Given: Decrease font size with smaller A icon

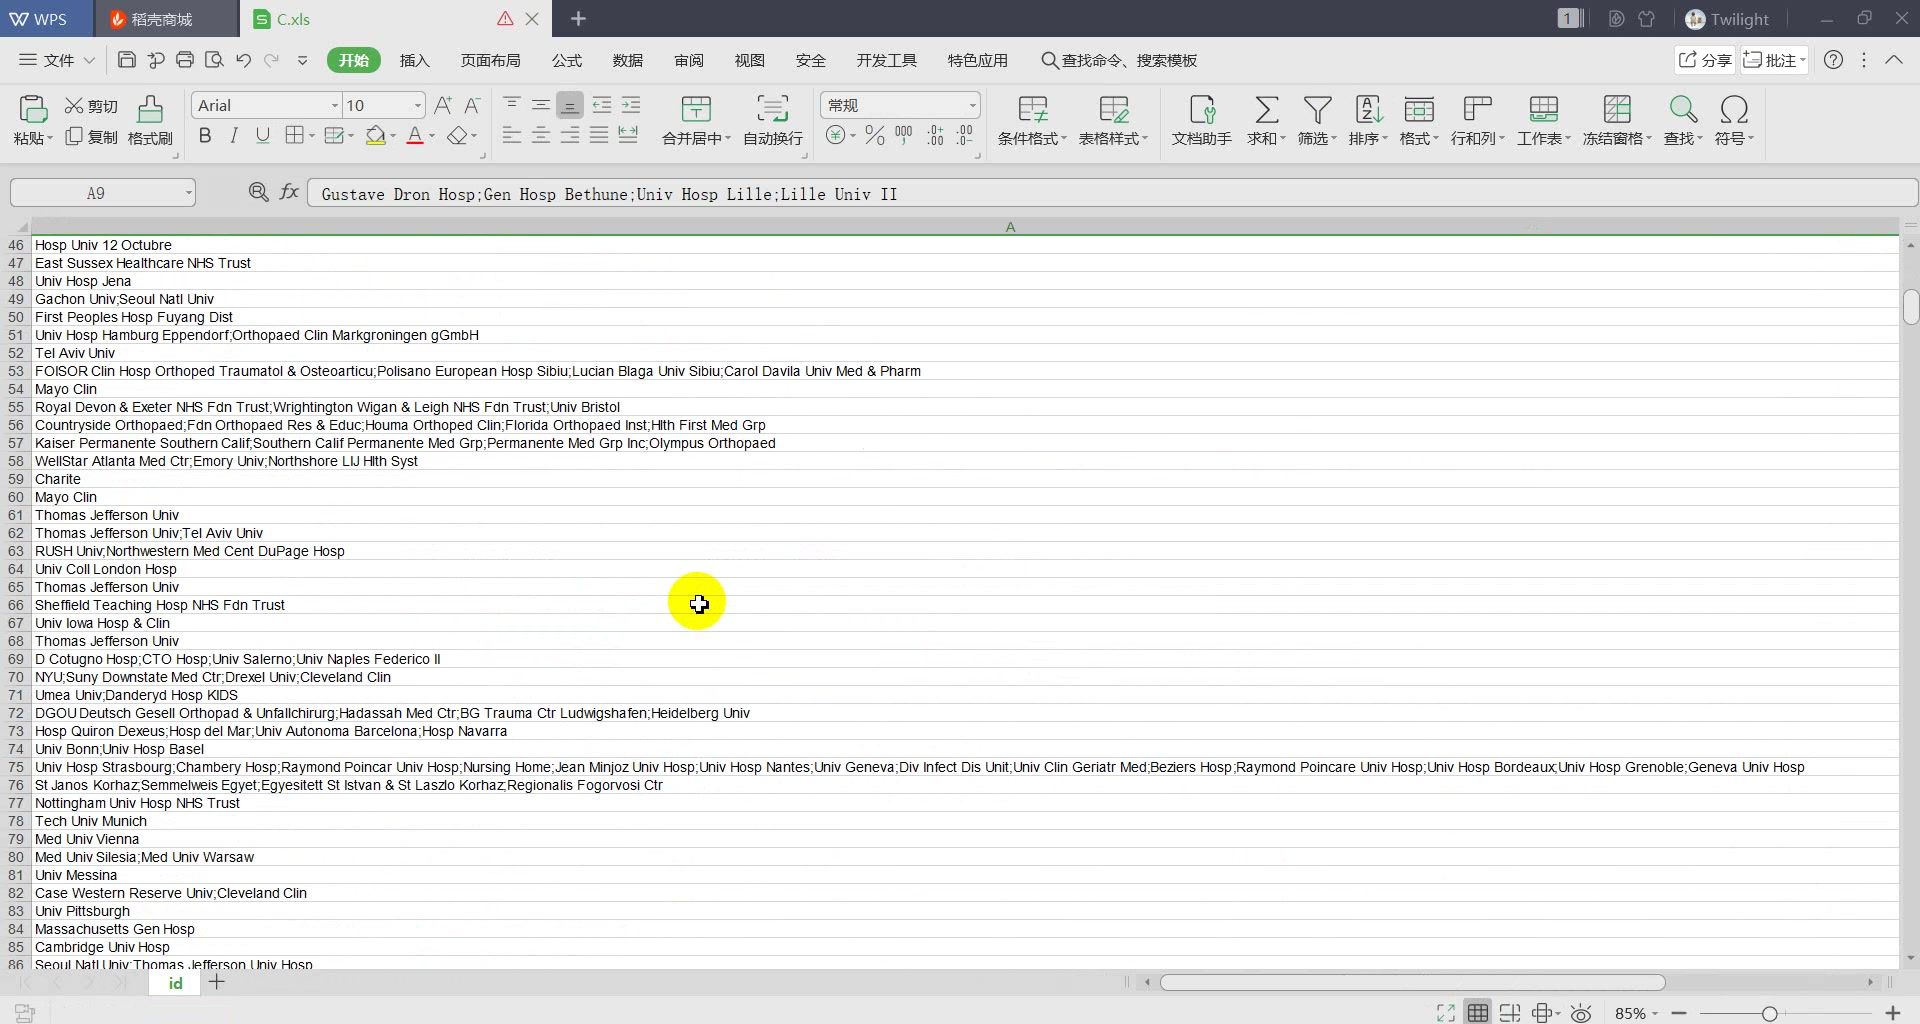Looking at the screenshot, I should coord(473,105).
